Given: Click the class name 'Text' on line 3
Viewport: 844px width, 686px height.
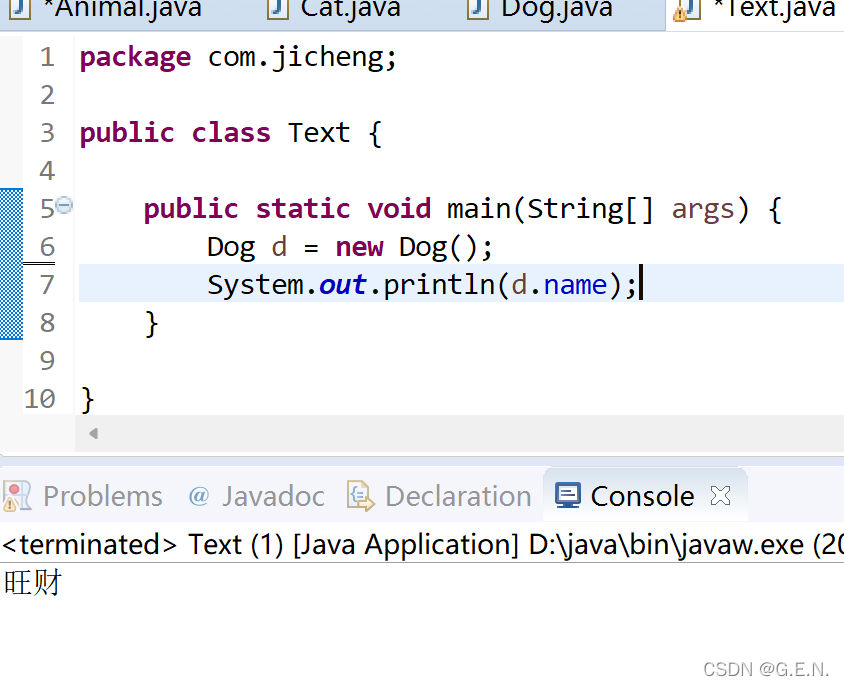Looking at the screenshot, I should click(319, 132).
